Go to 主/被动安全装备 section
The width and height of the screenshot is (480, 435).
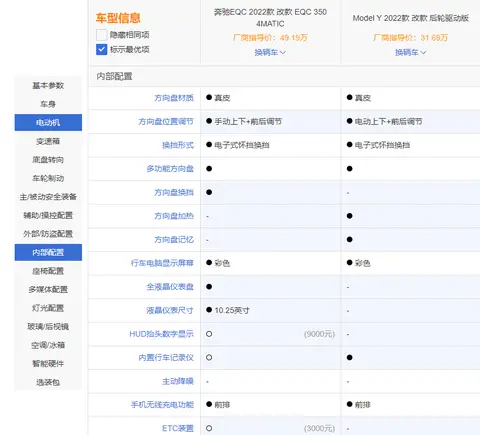coord(48,197)
